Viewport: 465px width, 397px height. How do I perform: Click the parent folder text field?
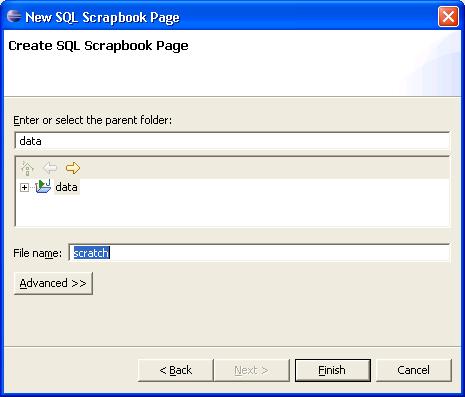coord(232,141)
